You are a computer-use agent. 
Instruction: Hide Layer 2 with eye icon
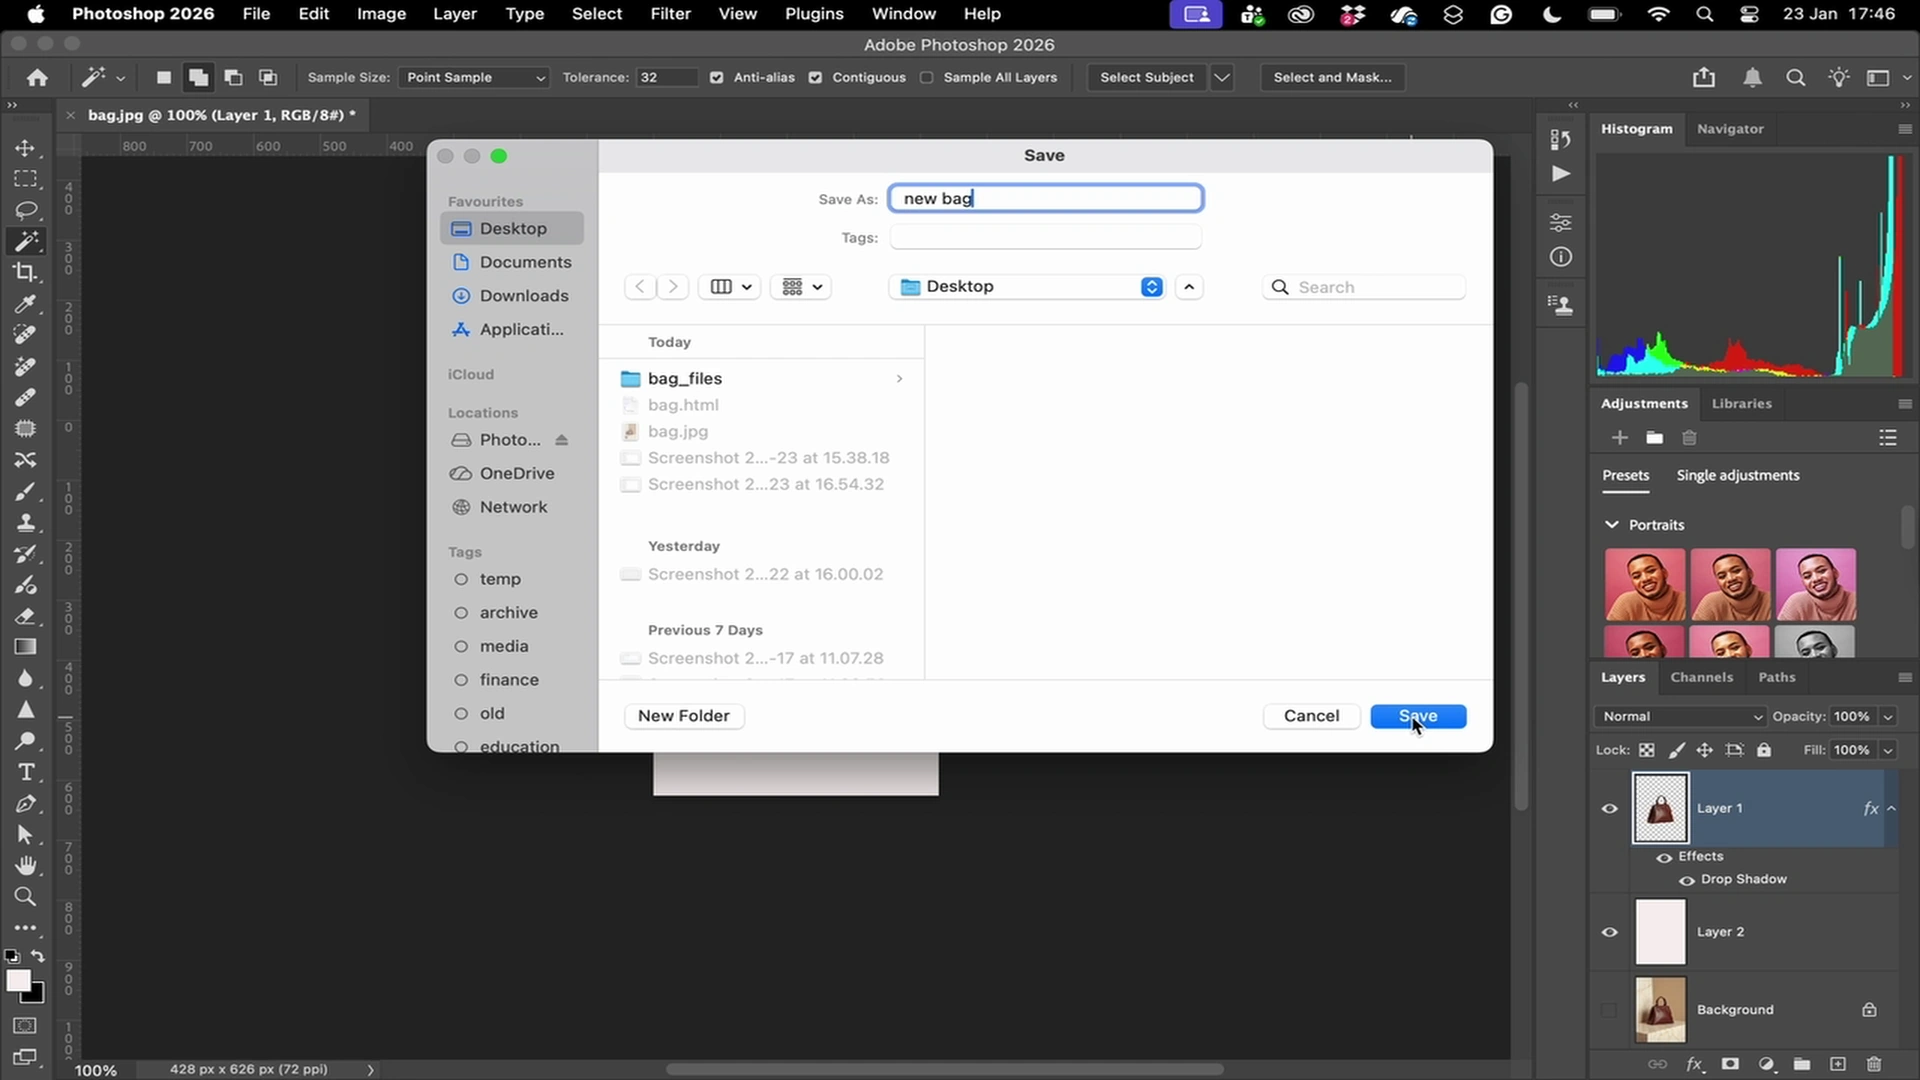click(1609, 932)
